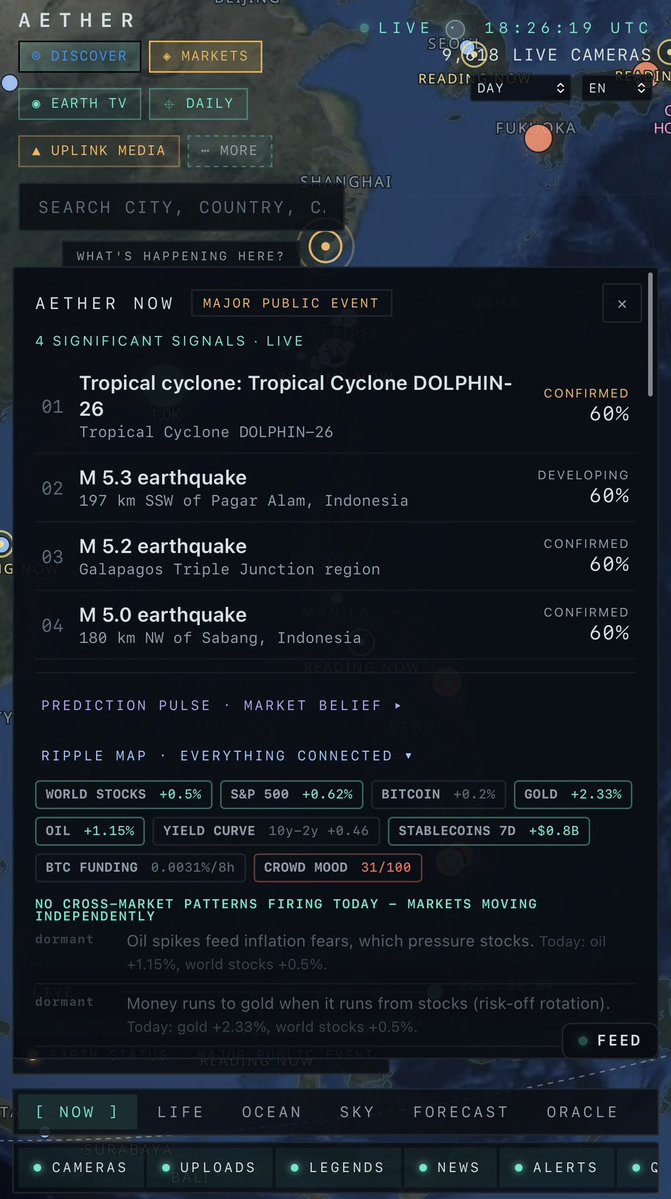Image resolution: width=671 pixels, height=1199 pixels.
Task: Switch to the Oracle tab
Action: pyautogui.click(x=582, y=1112)
